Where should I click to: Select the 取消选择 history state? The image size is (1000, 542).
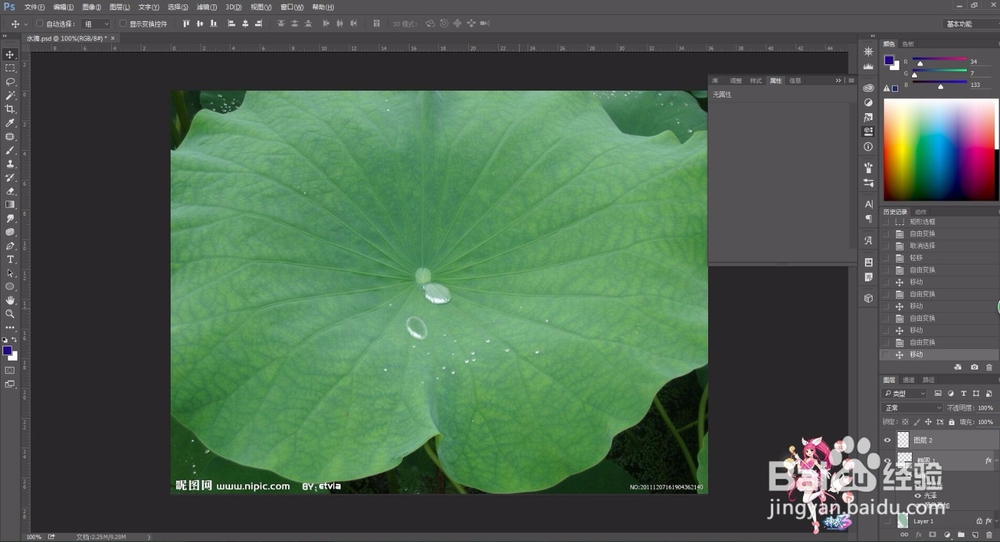click(x=939, y=245)
